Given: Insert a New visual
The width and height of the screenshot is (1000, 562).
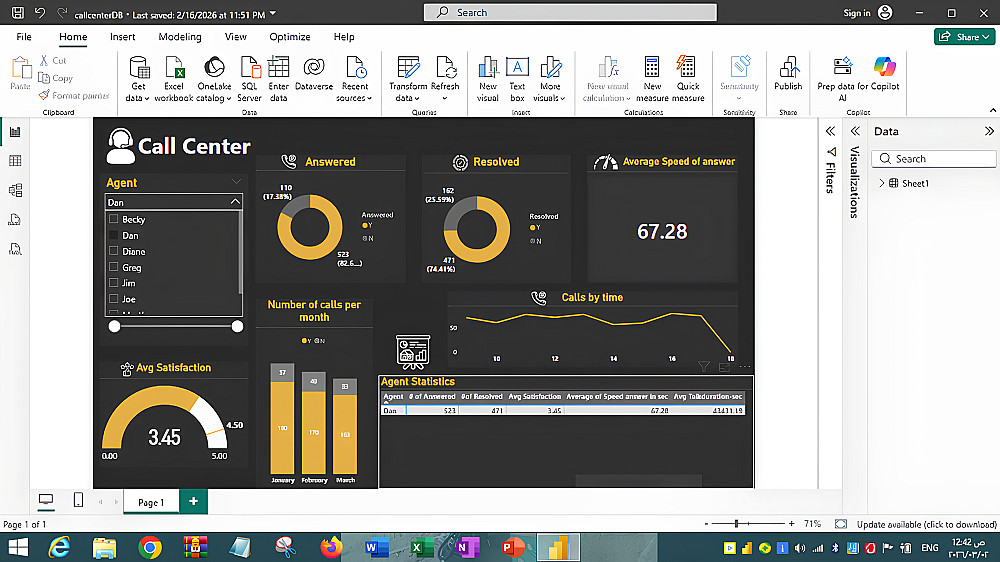Looking at the screenshot, I should 488,79.
